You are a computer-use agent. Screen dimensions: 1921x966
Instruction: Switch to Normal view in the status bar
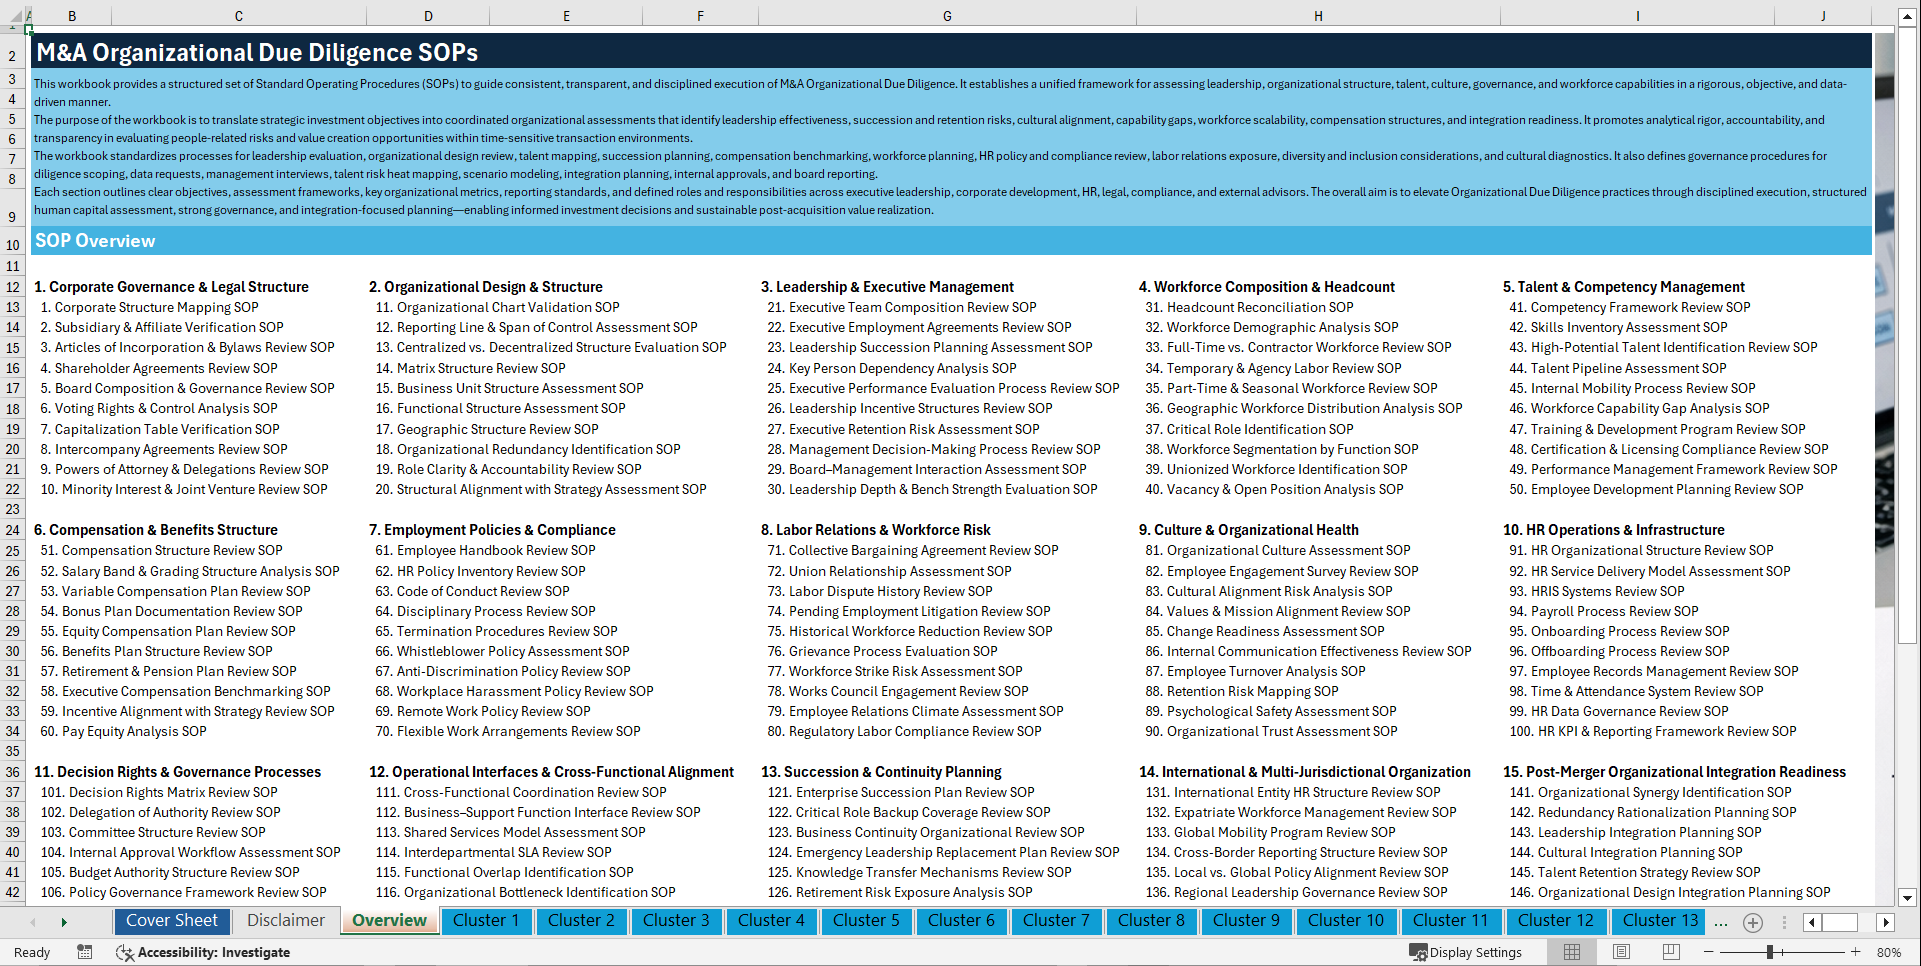click(x=1572, y=951)
